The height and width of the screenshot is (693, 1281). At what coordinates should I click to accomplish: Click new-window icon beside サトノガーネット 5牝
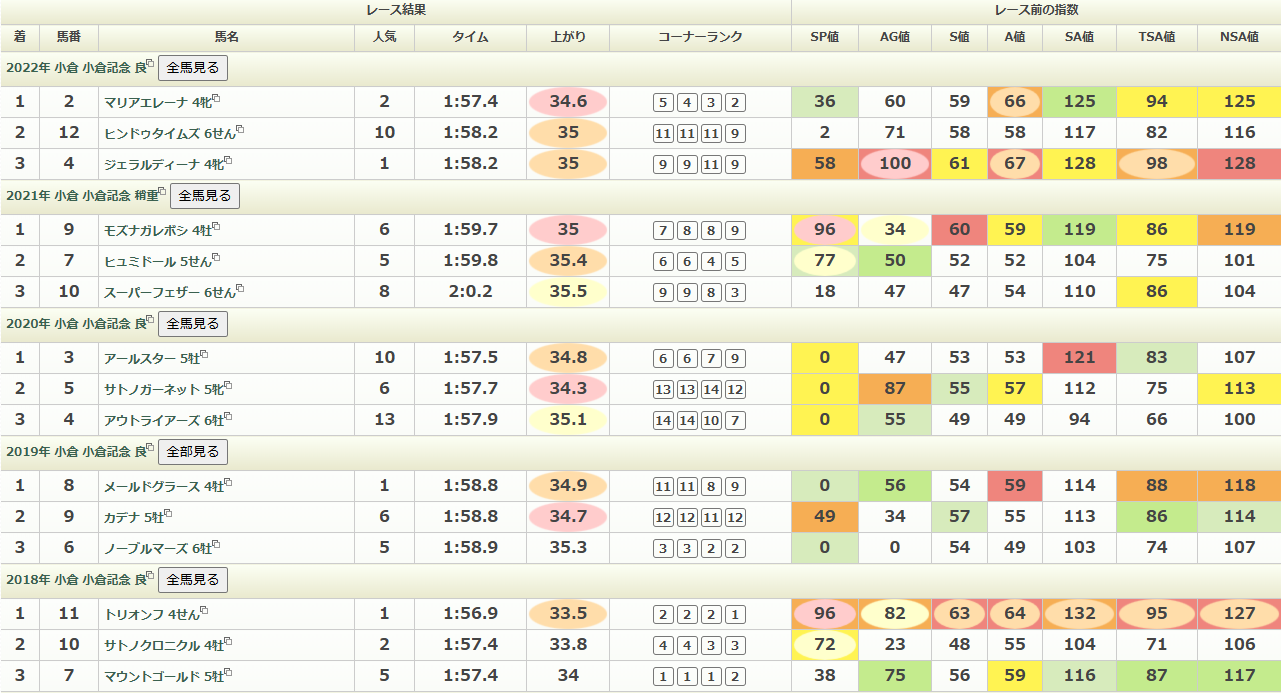pyautogui.click(x=228, y=385)
